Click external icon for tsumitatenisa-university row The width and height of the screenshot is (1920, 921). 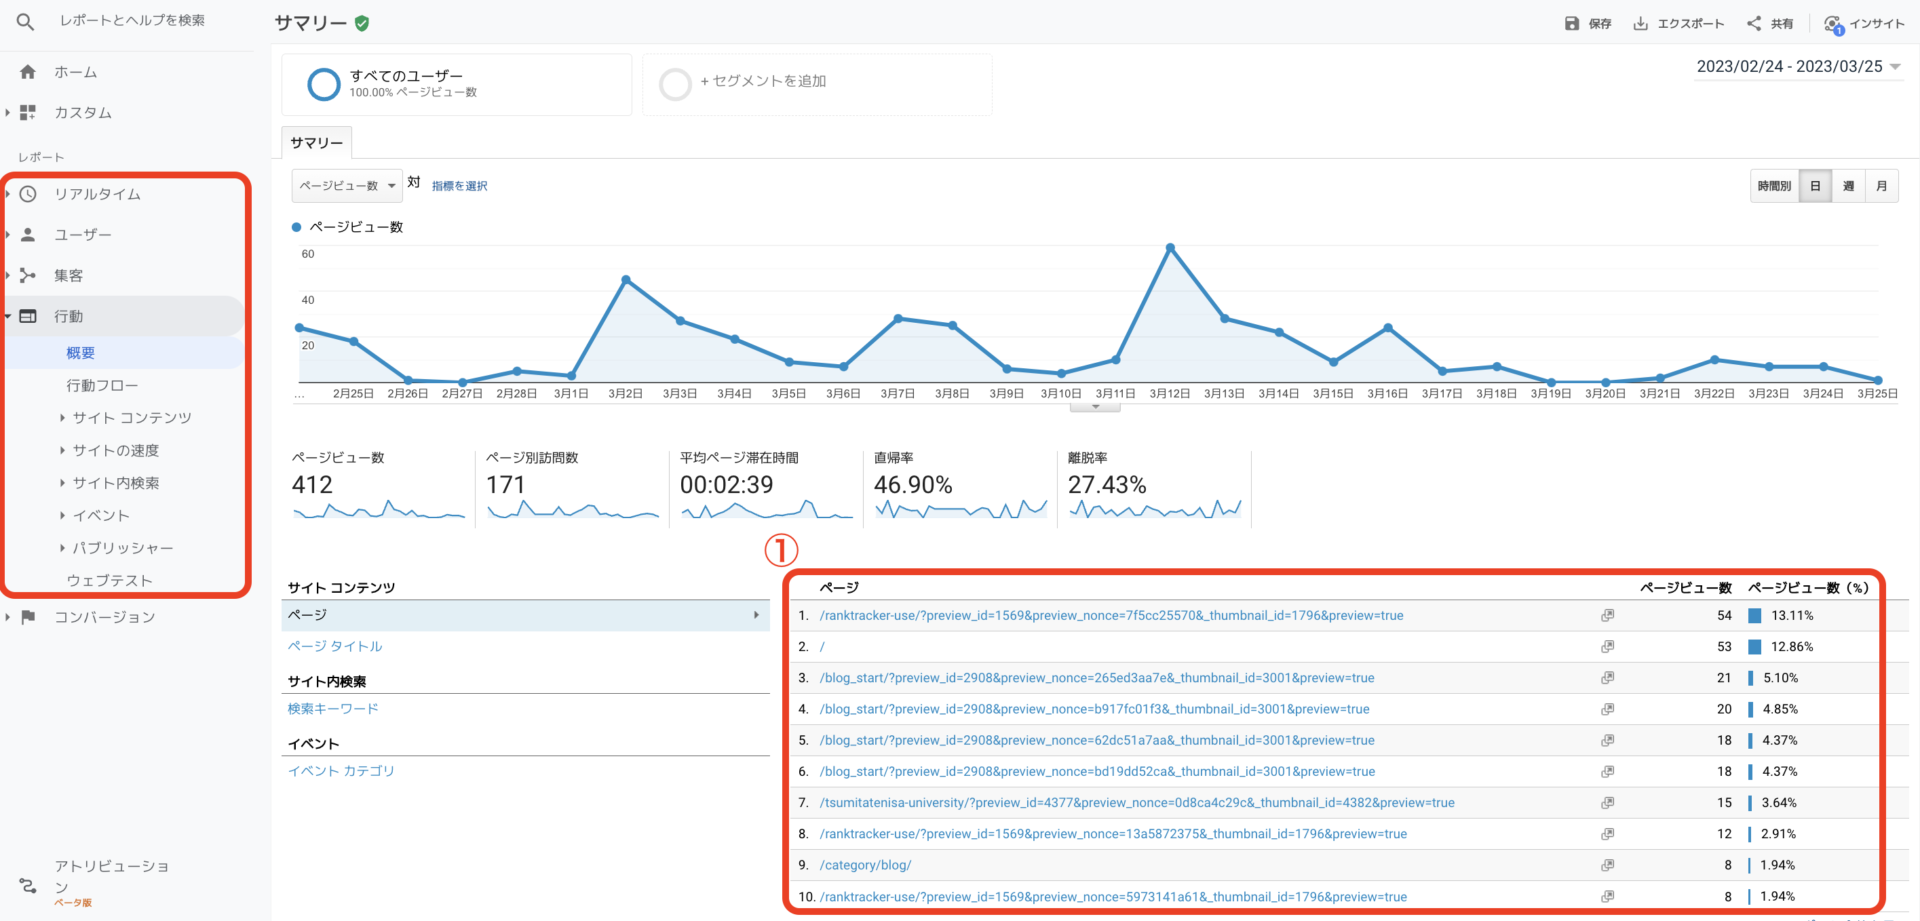(1607, 803)
